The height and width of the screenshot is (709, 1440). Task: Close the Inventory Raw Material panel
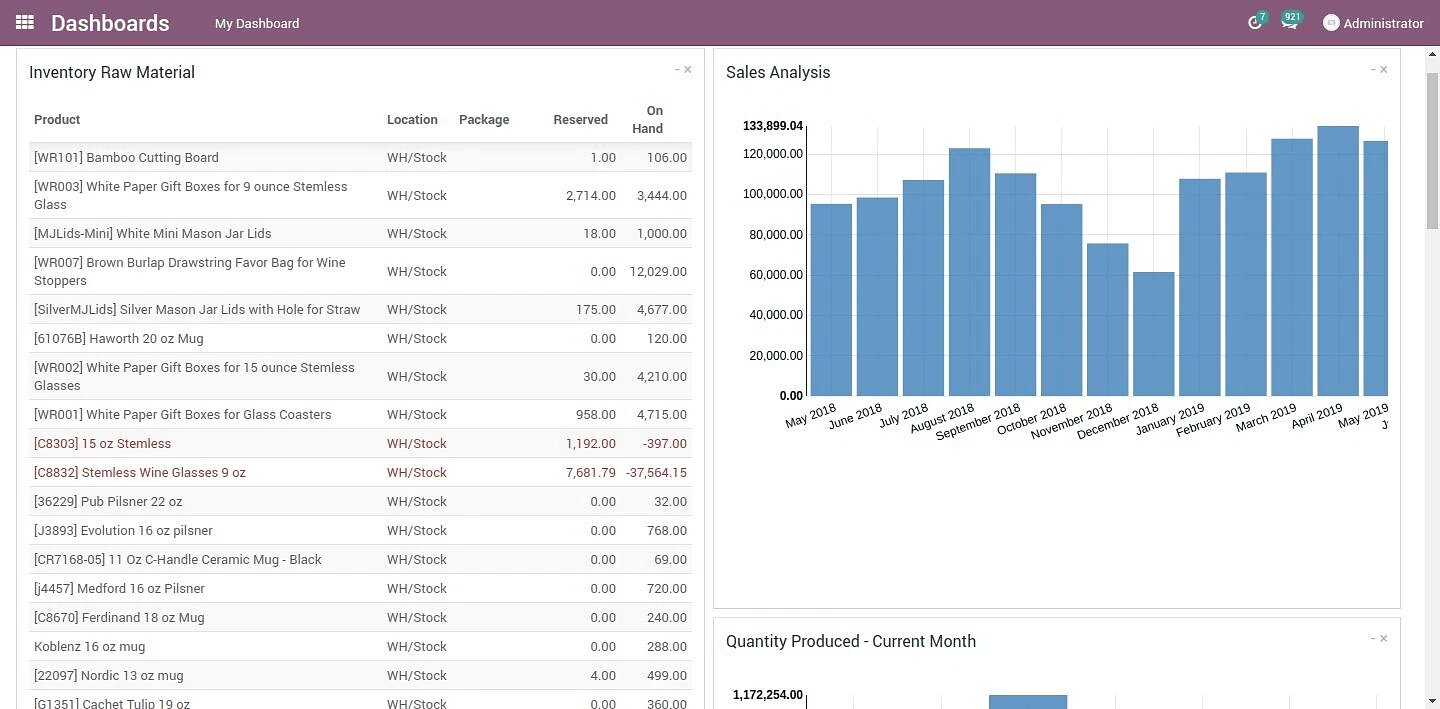click(x=688, y=69)
